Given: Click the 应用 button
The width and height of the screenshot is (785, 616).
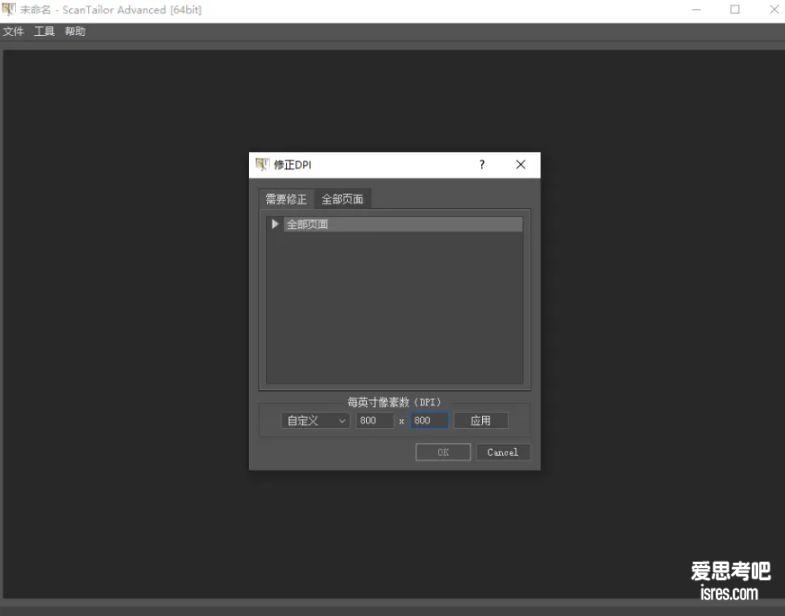Looking at the screenshot, I should (x=481, y=421).
